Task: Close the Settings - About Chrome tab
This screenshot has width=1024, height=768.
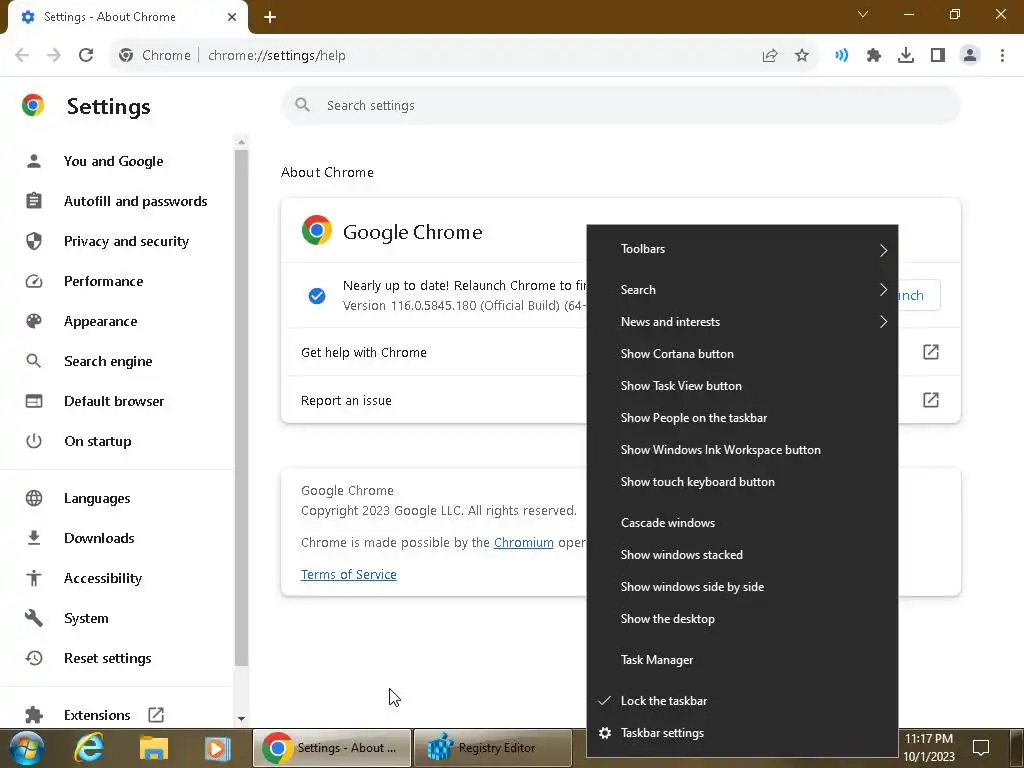Action: click(x=232, y=17)
